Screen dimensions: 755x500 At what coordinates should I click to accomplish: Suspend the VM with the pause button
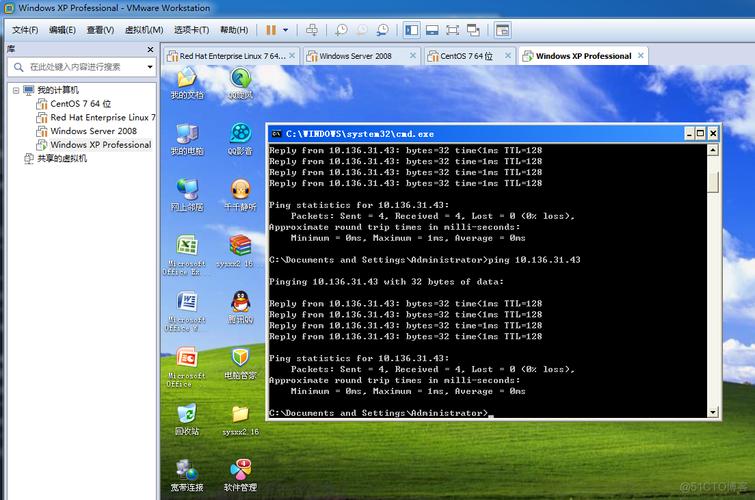271,30
